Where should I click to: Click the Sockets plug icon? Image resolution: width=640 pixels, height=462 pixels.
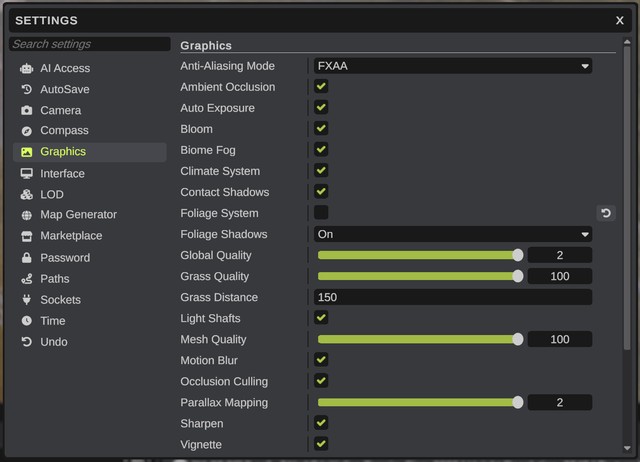(27, 300)
